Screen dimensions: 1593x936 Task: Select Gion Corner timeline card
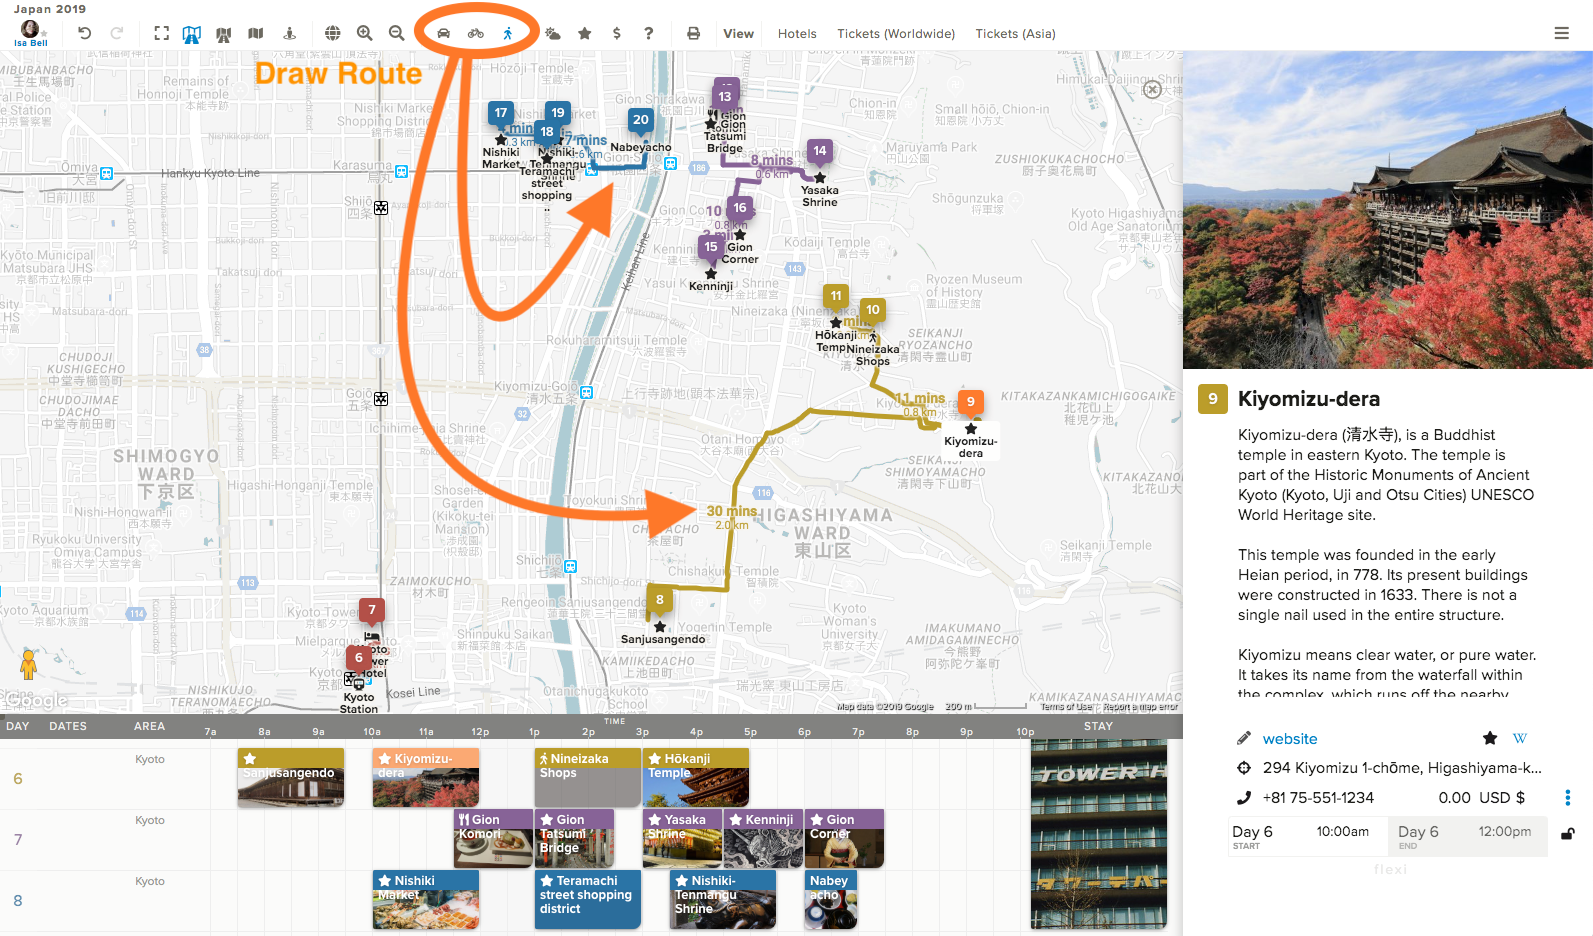click(x=844, y=839)
